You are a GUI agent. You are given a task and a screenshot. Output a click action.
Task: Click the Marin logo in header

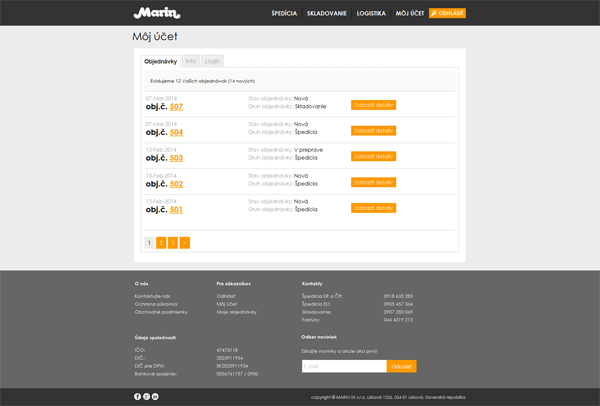(x=157, y=13)
